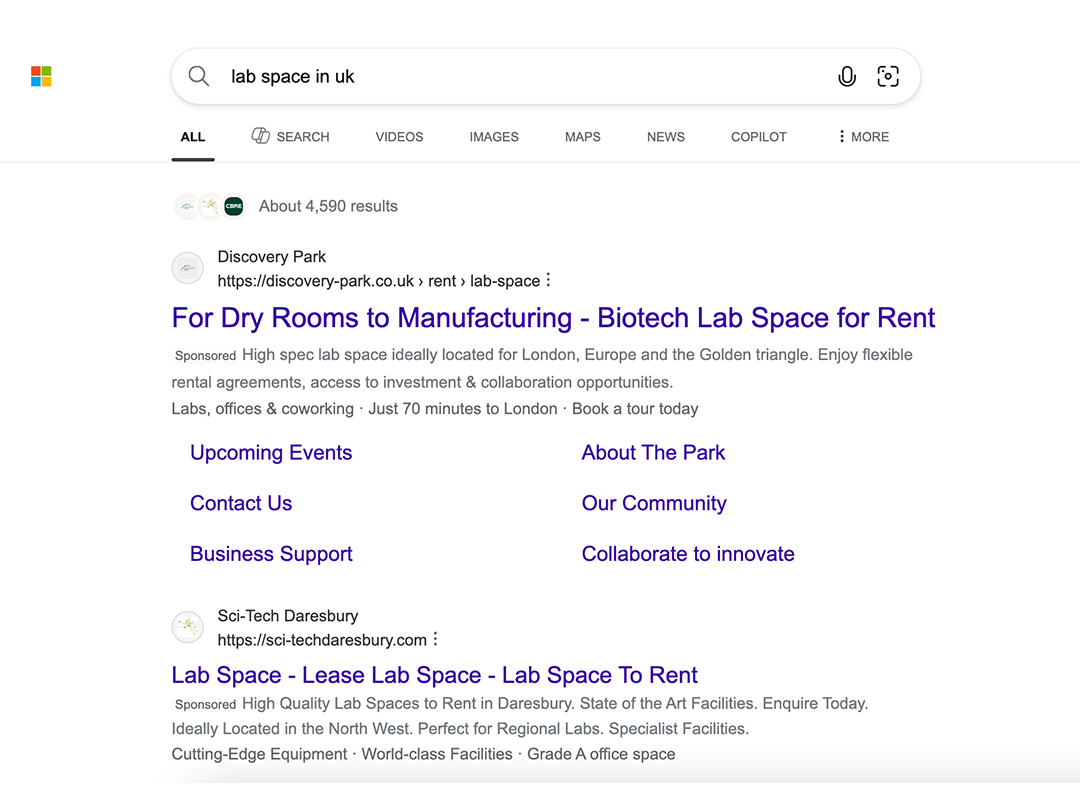Start voice search with microphone icon
The image size is (1080, 808).
846,77
